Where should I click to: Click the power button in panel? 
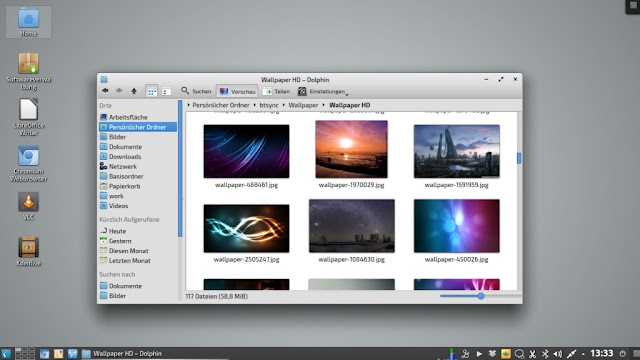622,353
